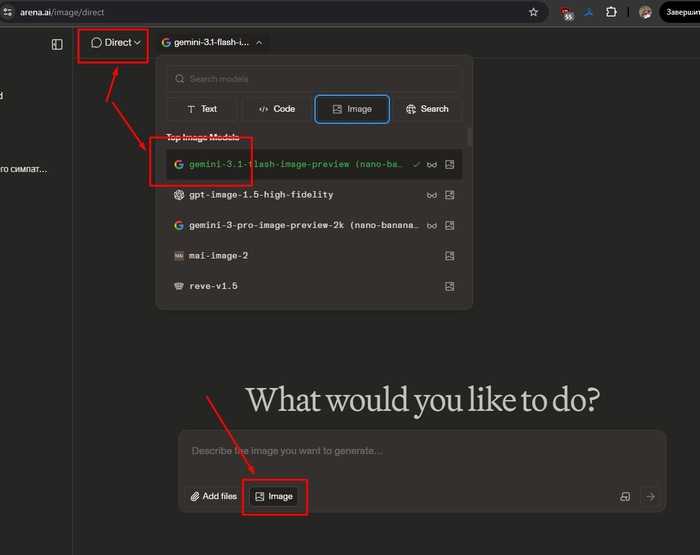Choose mai-image-2 model
The width and height of the screenshot is (700, 555).
(x=314, y=255)
